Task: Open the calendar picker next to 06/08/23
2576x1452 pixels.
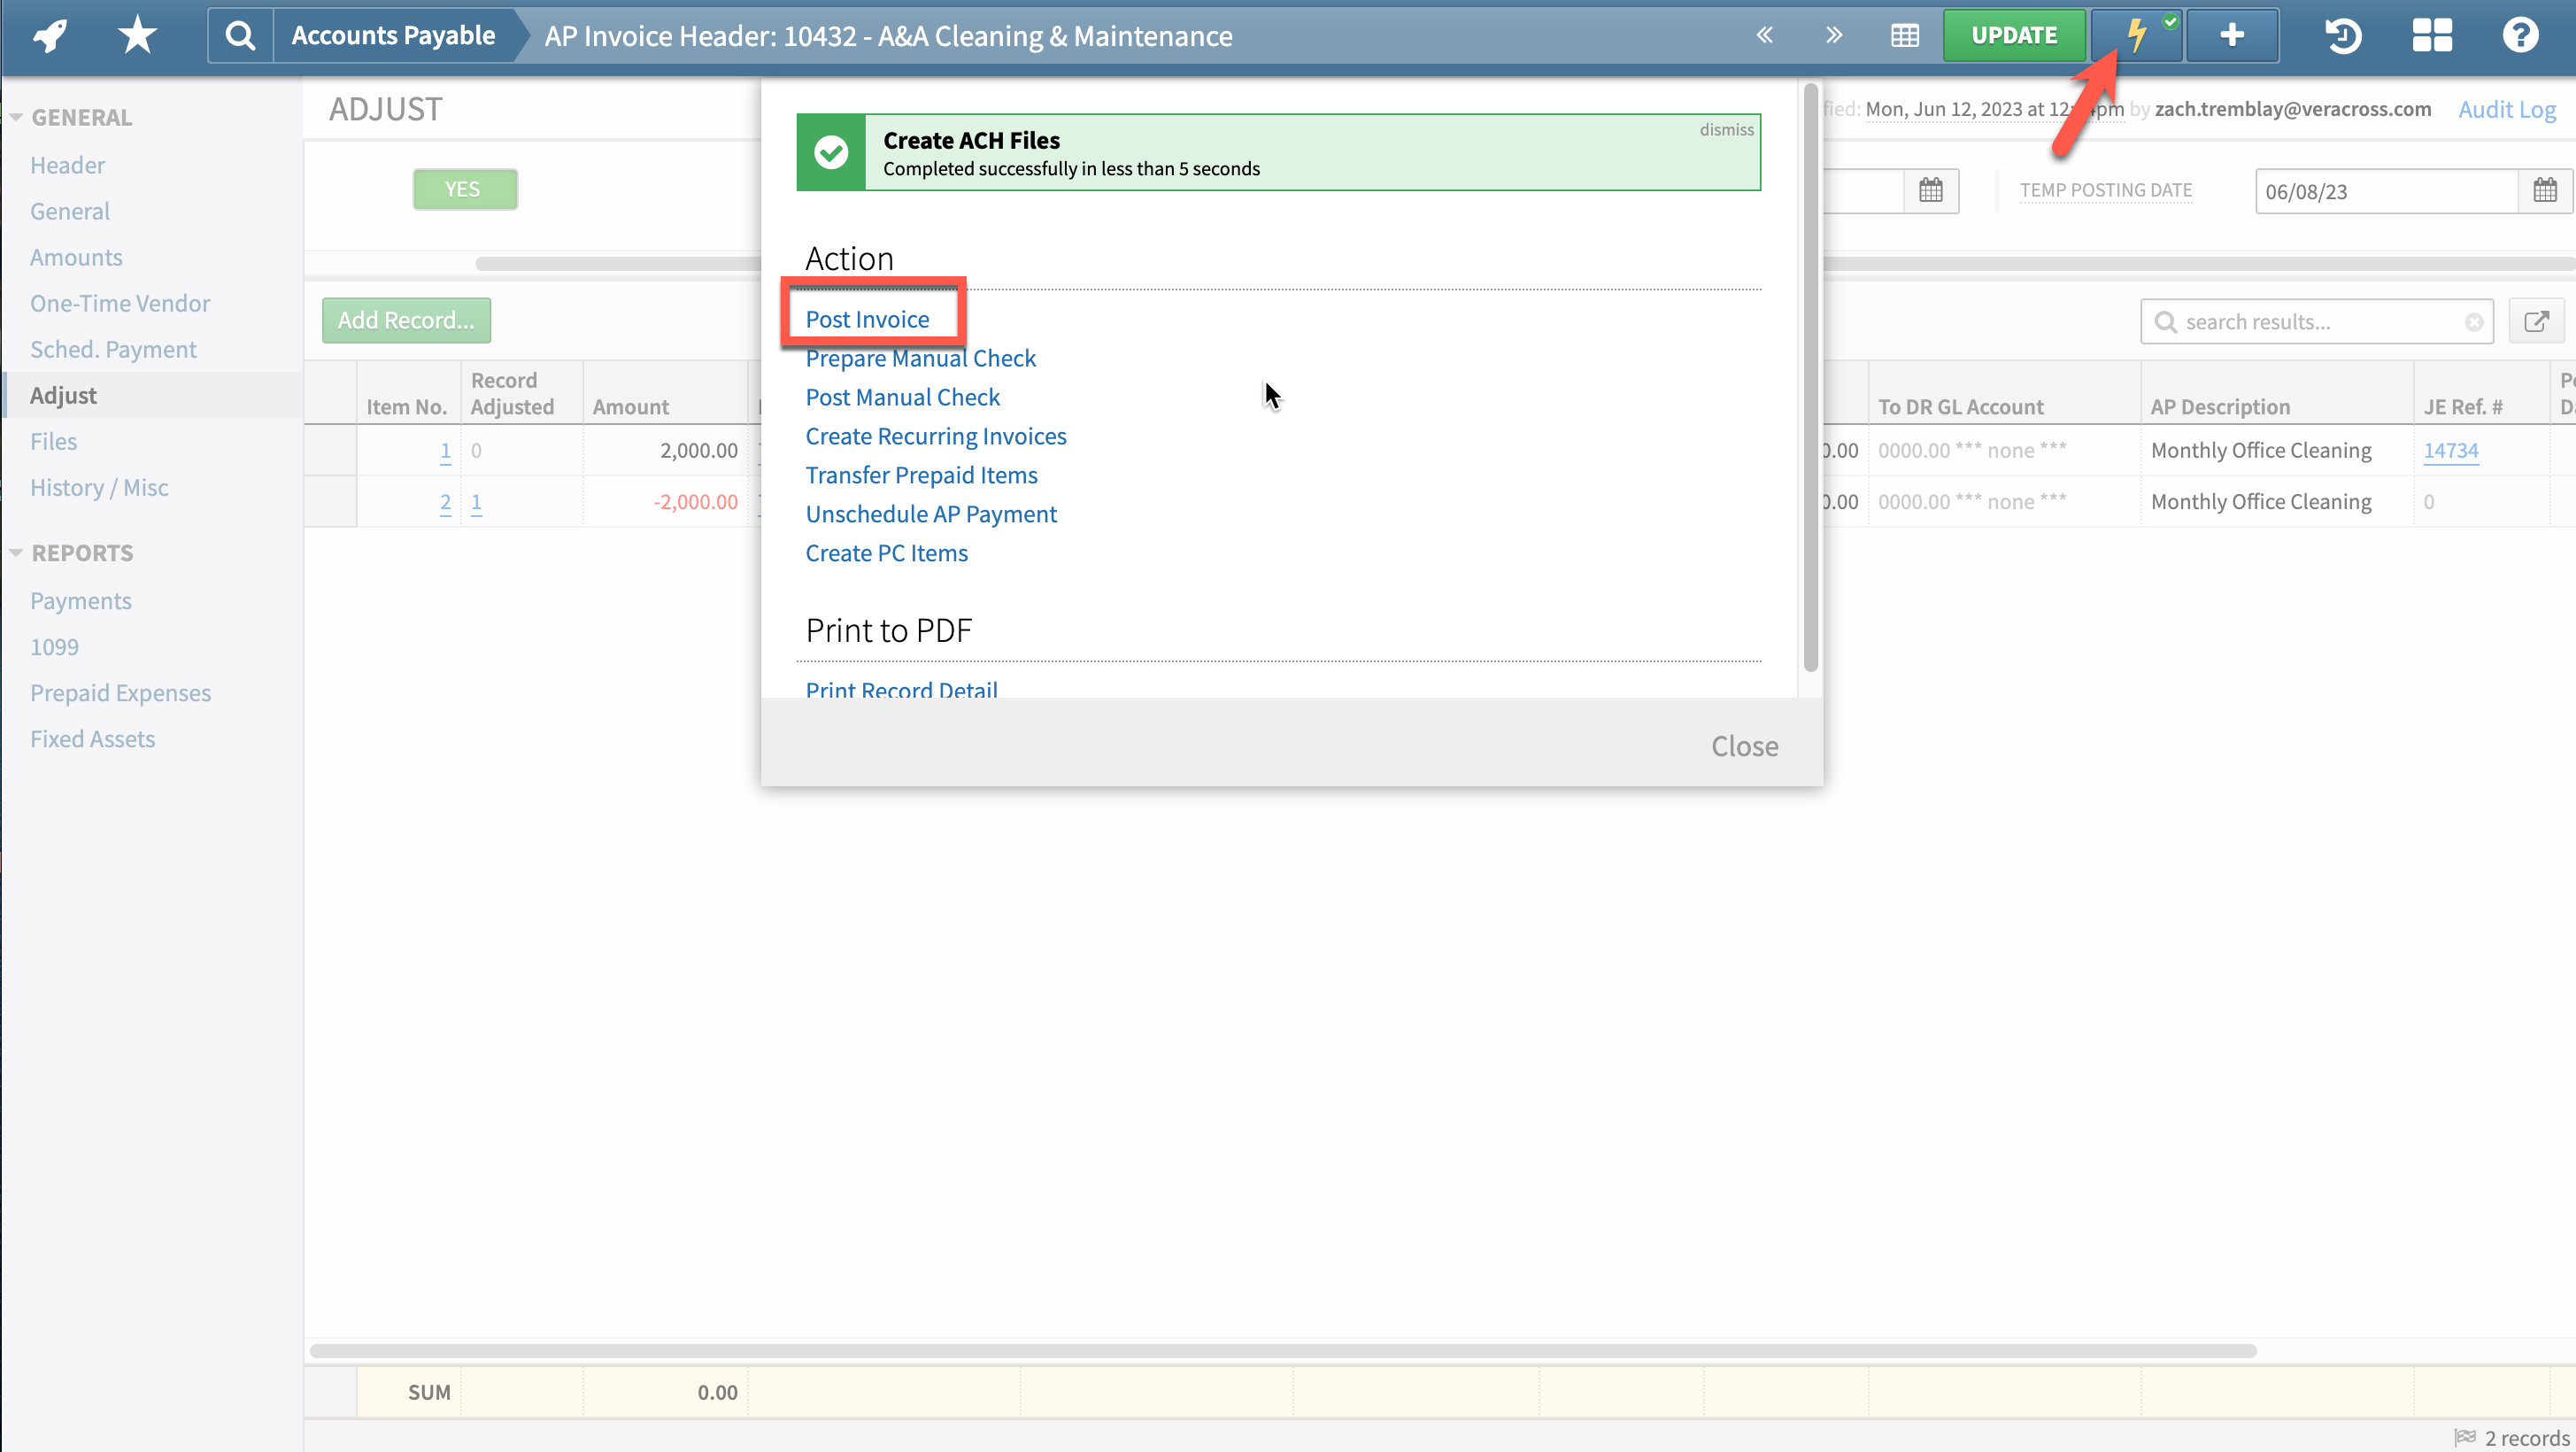Action: pyautogui.click(x=2546, y=190)
